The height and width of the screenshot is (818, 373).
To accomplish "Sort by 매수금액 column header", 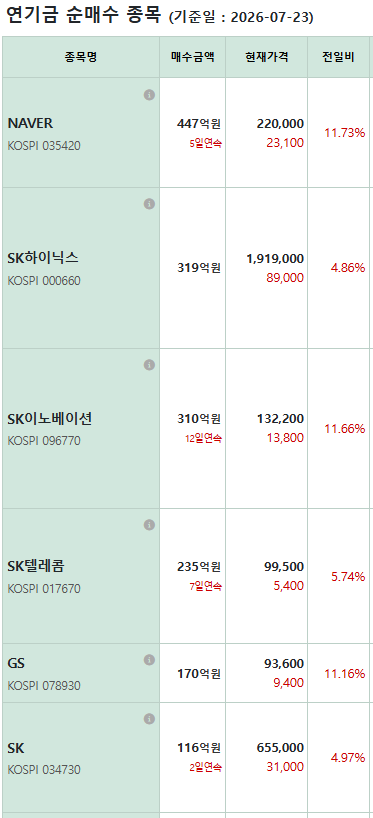I will pyautogui.click(x=192, y=57).
